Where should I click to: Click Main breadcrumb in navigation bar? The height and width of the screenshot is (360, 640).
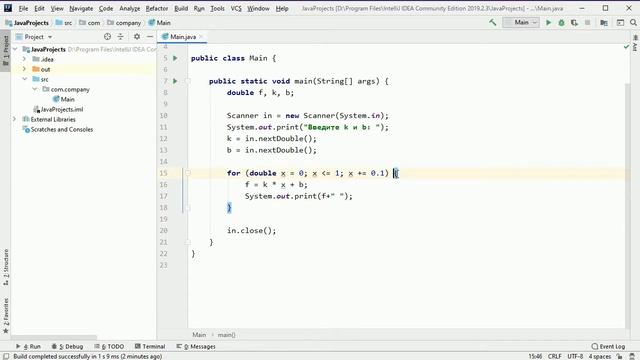coord(160,23)
